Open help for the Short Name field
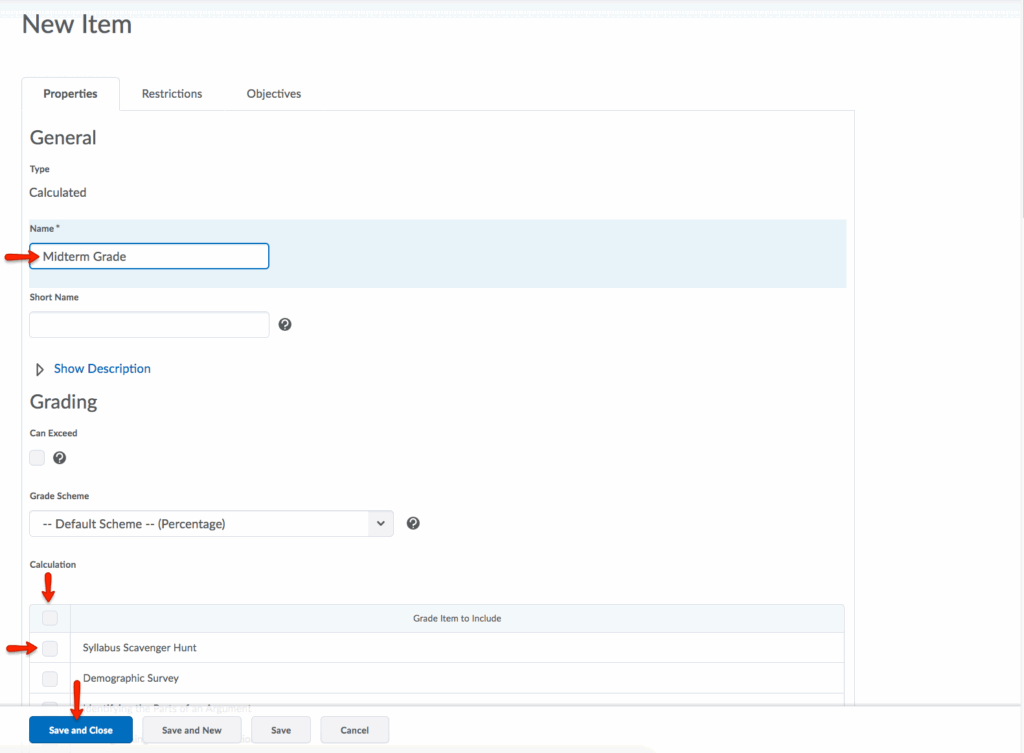Viewport: 1024px width, 753px height. click(x=285, y=325)
